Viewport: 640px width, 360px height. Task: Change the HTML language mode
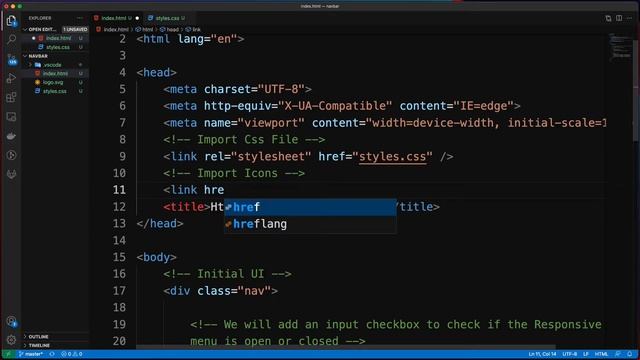601,354
